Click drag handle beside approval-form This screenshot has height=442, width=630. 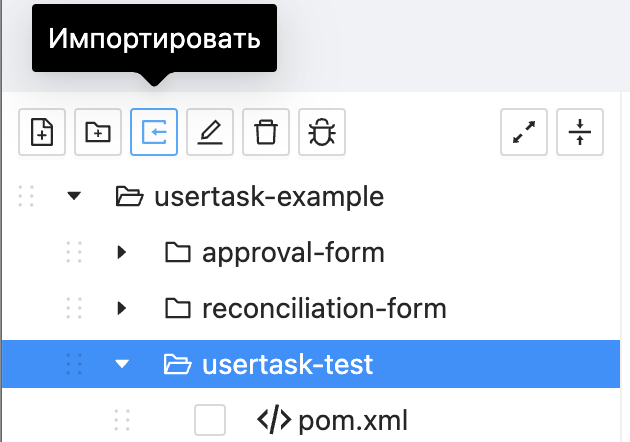(73, 252)
